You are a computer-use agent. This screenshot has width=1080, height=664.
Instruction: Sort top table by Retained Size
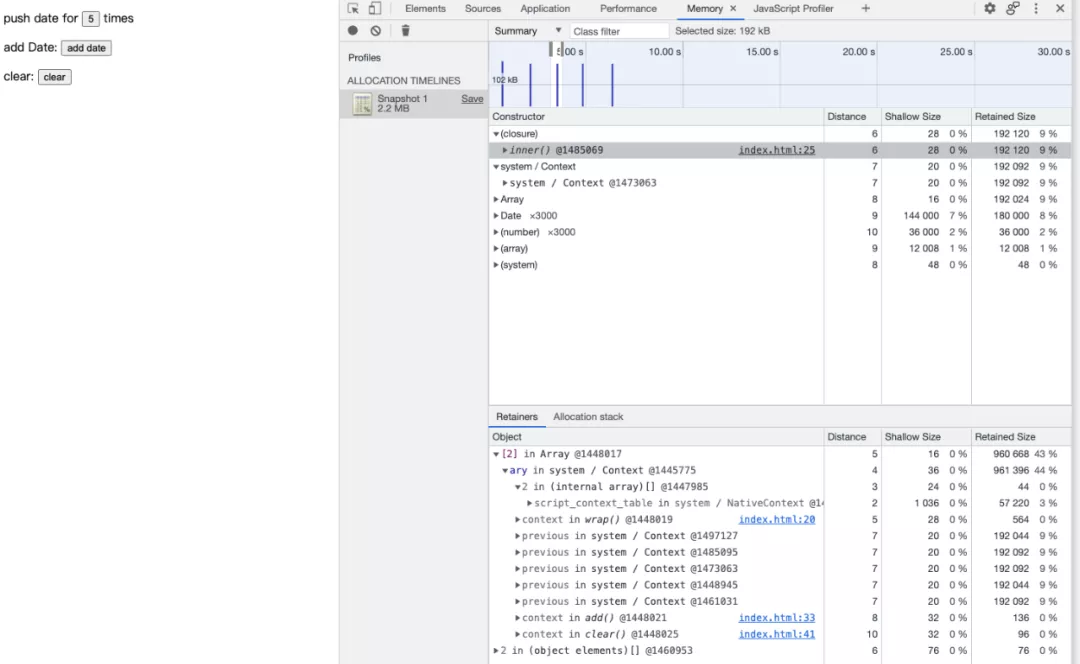(x=1021, y=116)
